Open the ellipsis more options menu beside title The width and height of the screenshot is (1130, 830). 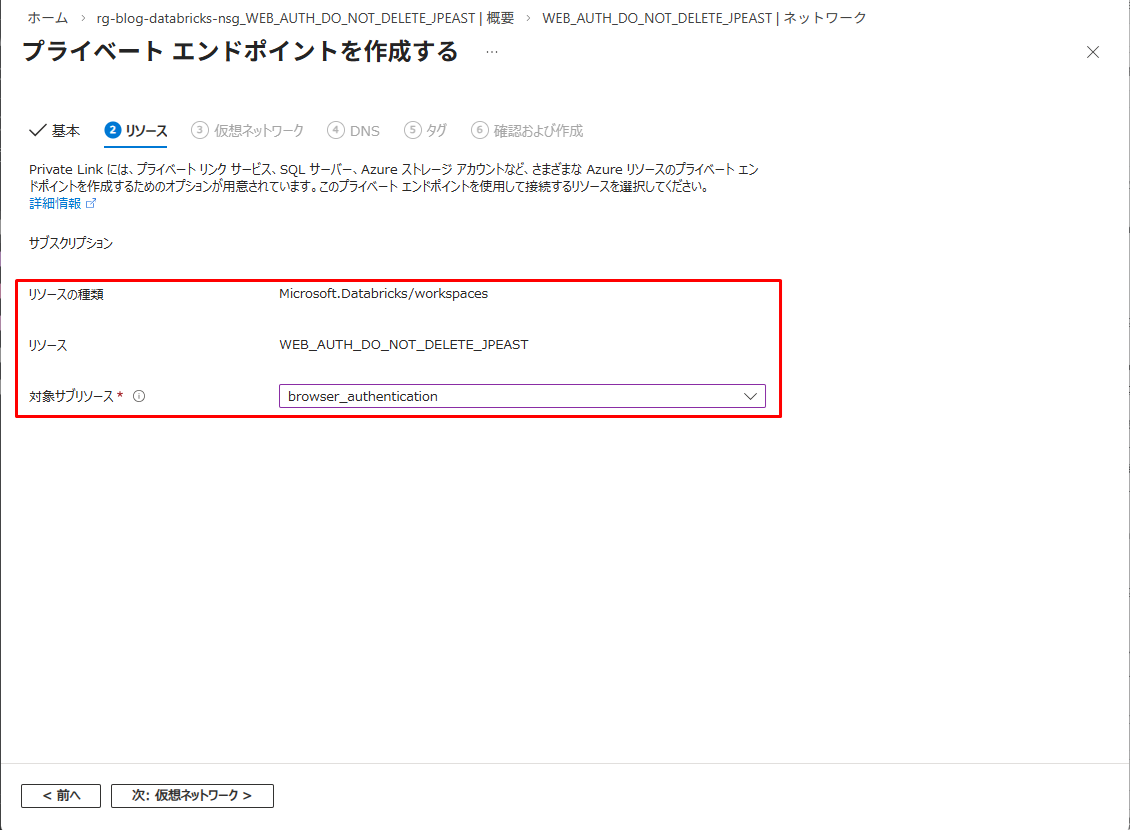(x=491, y=52)
